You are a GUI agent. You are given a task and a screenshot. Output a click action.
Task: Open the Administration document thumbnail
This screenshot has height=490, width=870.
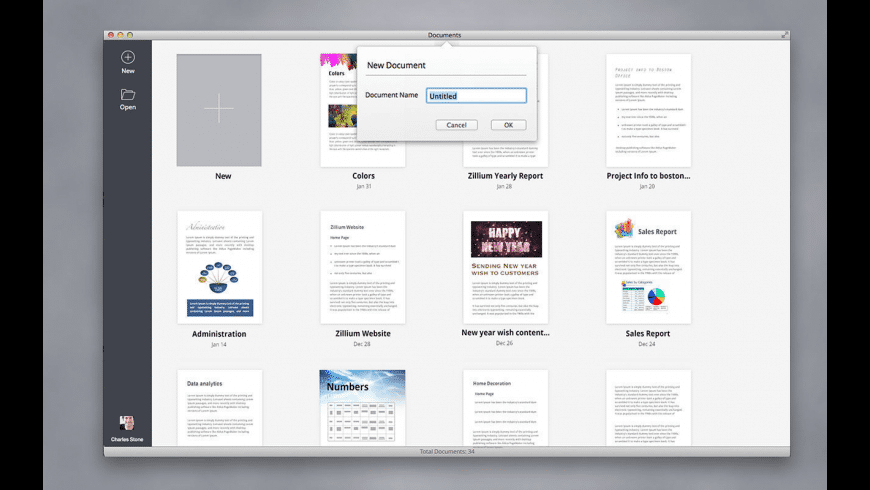pos(220,267)
